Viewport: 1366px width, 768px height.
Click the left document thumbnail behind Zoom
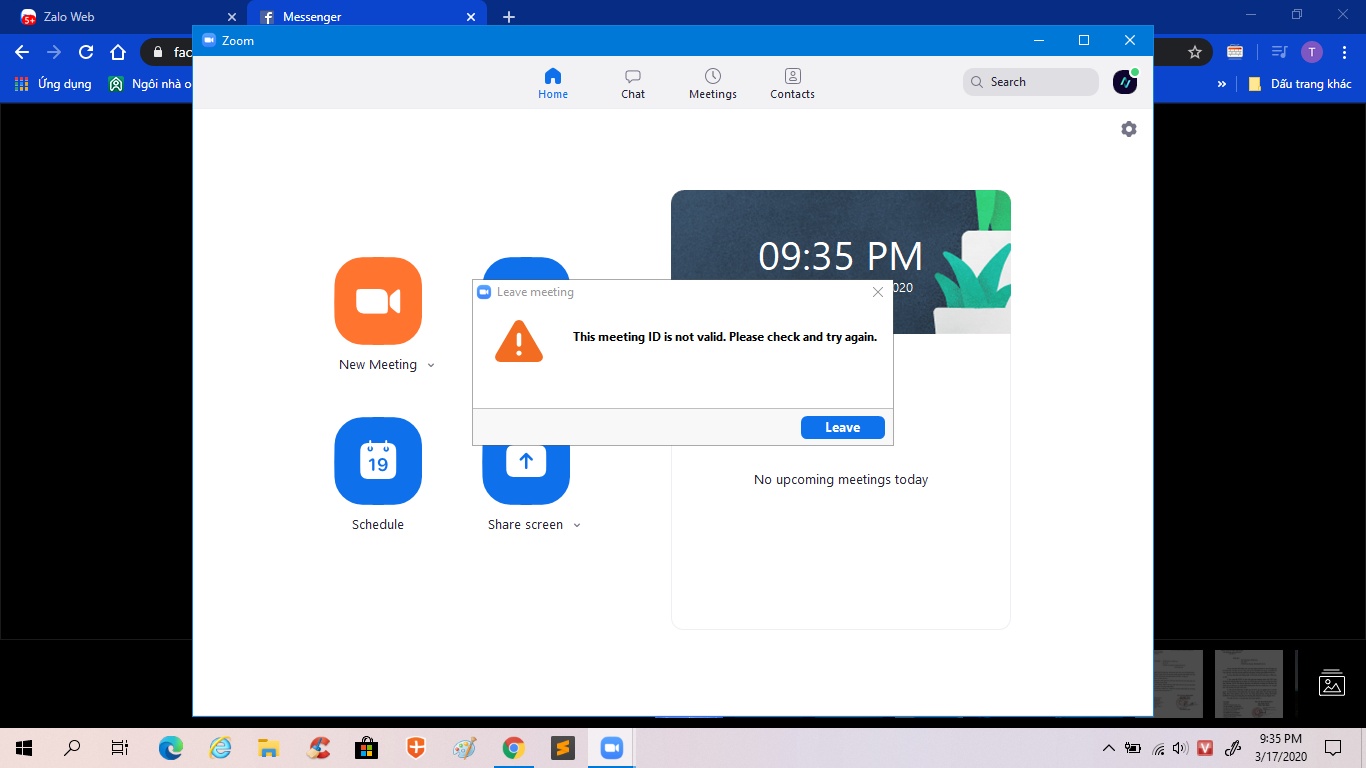(1178, 684)
